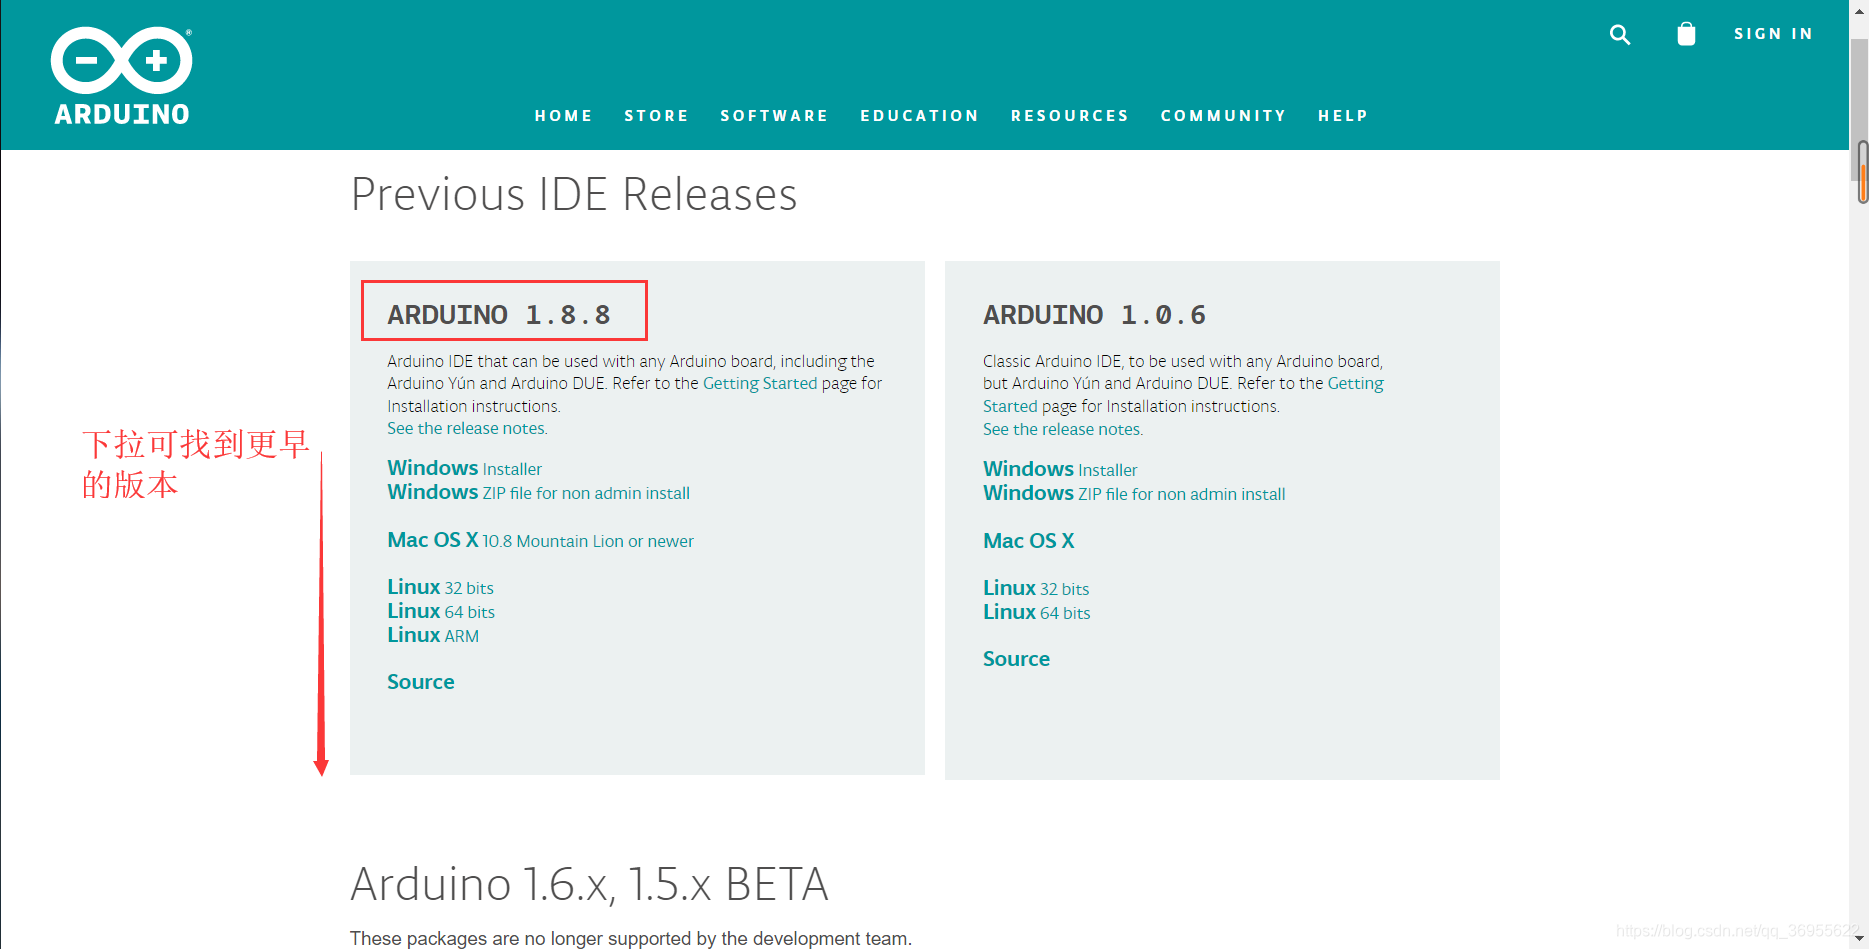Open the shopping bag cart
This screenshot has height=949, width=1869.
[x=1686, y=34]
